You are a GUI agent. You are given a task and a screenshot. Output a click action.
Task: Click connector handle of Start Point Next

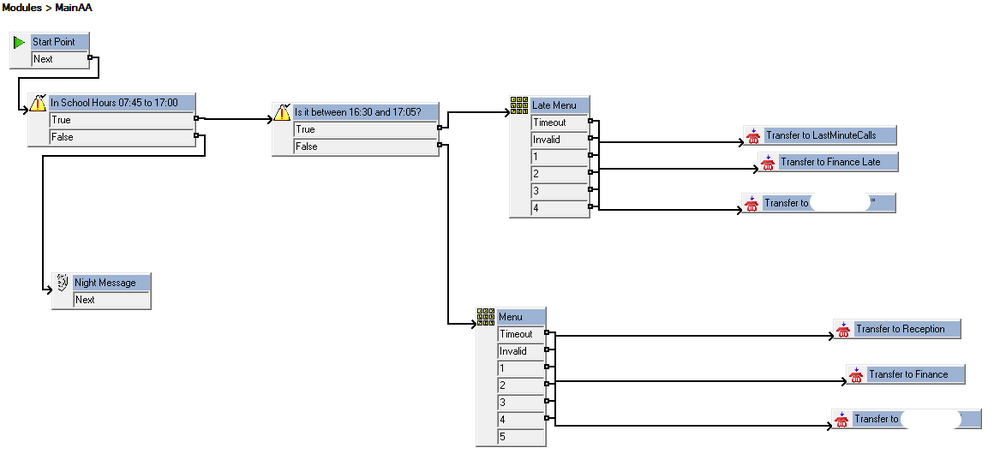click(x=90, y=58)
